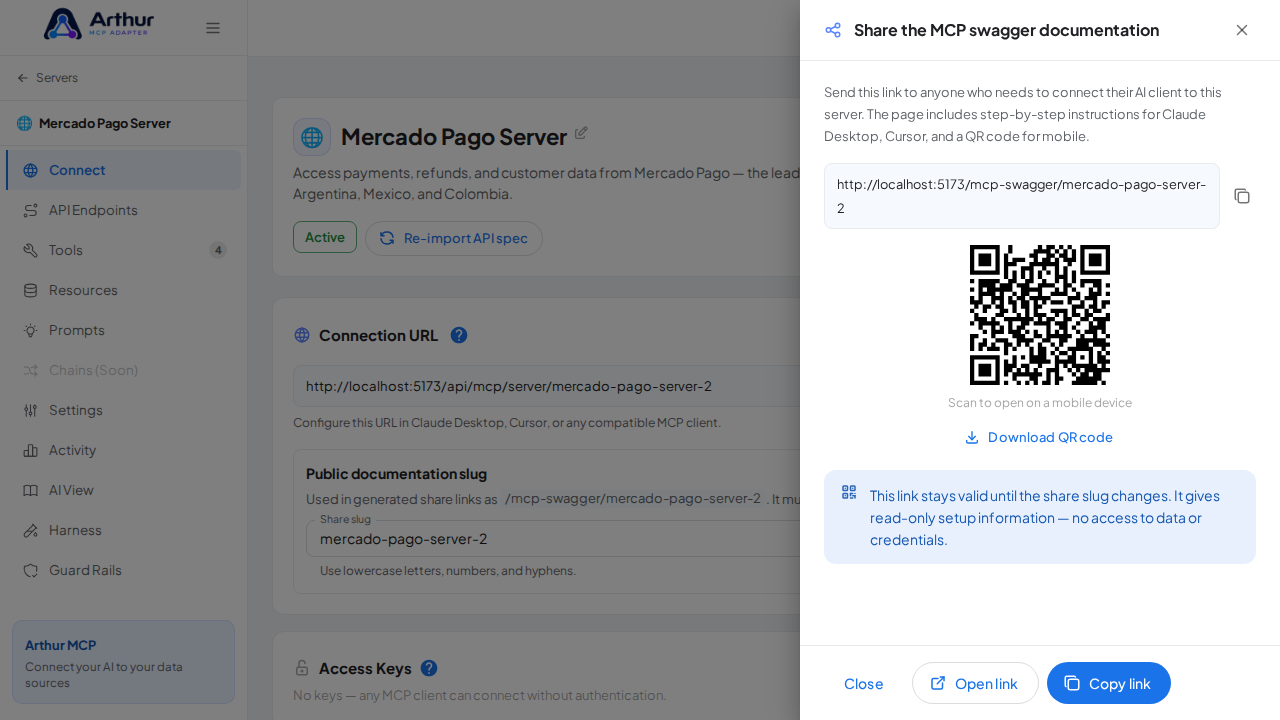This screenshot has height=720, width=1280.
Task: Click the book AI View icon
Action: pos(30,490)
